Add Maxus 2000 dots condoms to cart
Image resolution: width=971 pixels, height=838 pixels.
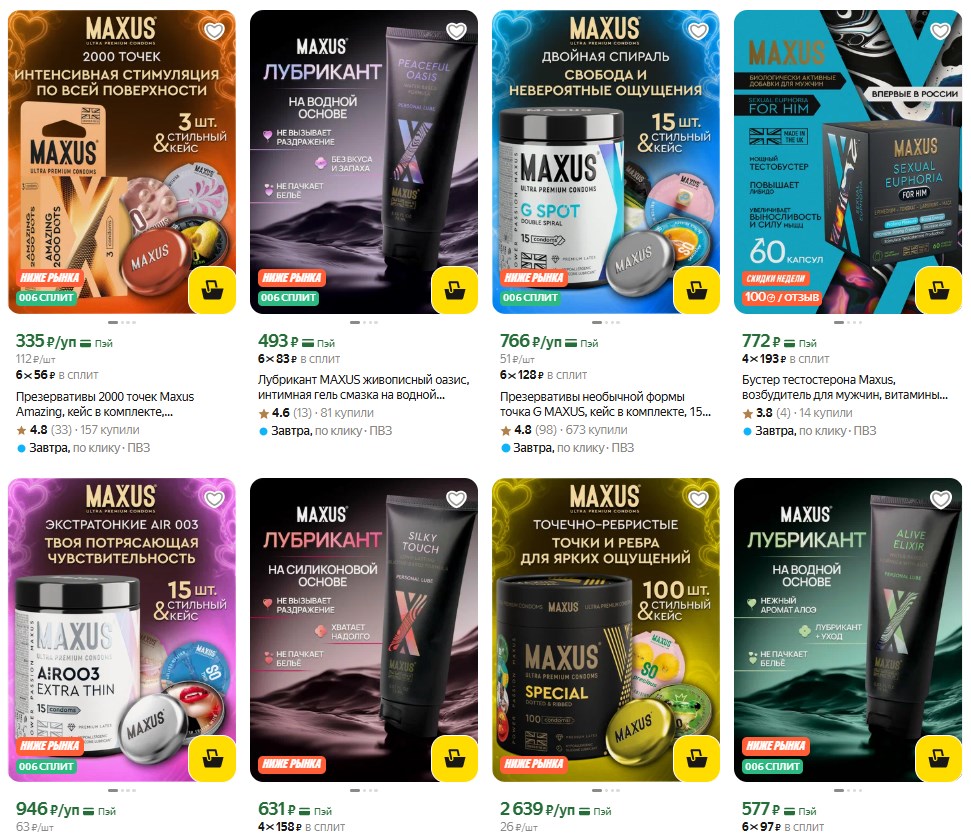(212, 289)
